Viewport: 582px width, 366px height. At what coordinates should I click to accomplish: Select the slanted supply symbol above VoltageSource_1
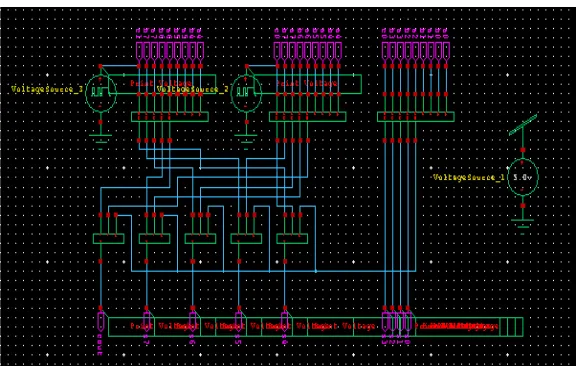pyautogui.click(x=523, y=125)
